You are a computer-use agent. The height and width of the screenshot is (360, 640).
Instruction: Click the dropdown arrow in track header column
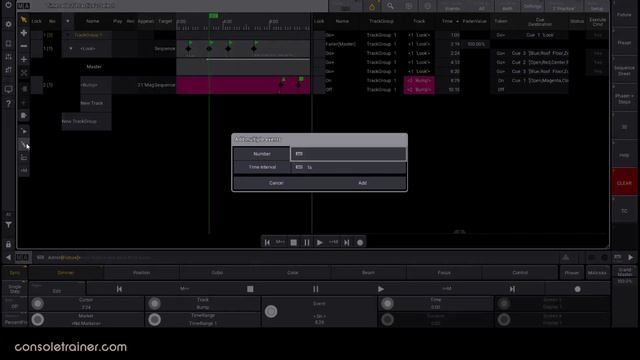coord(68,21)
